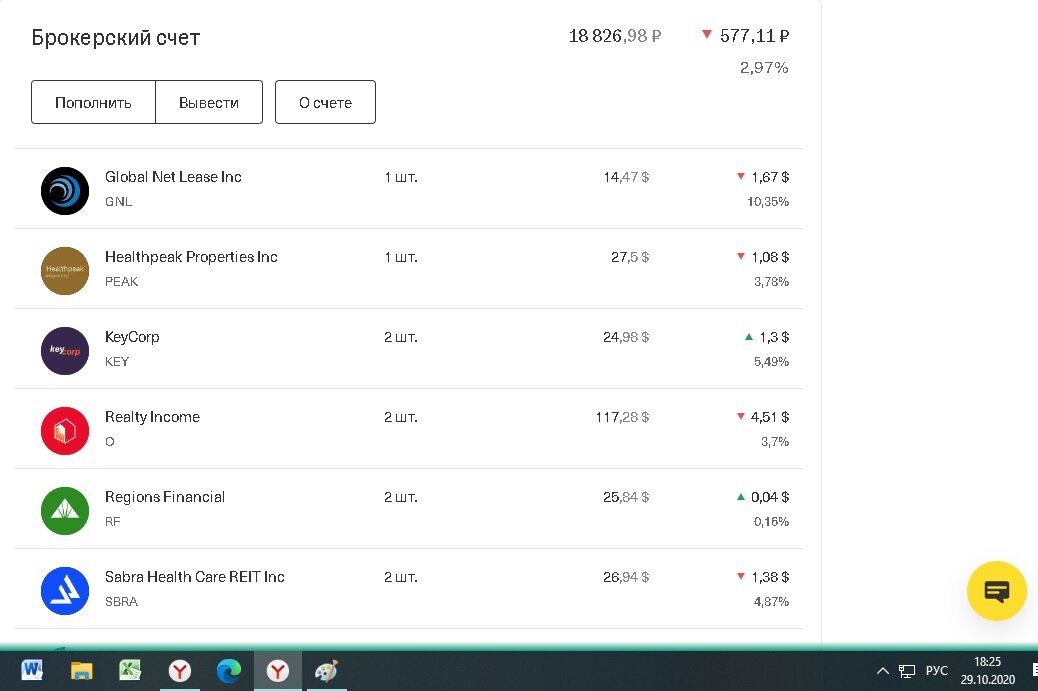Open the KeyCorp position
Viewport: 1038px width, 691px height.
[410, 349]
